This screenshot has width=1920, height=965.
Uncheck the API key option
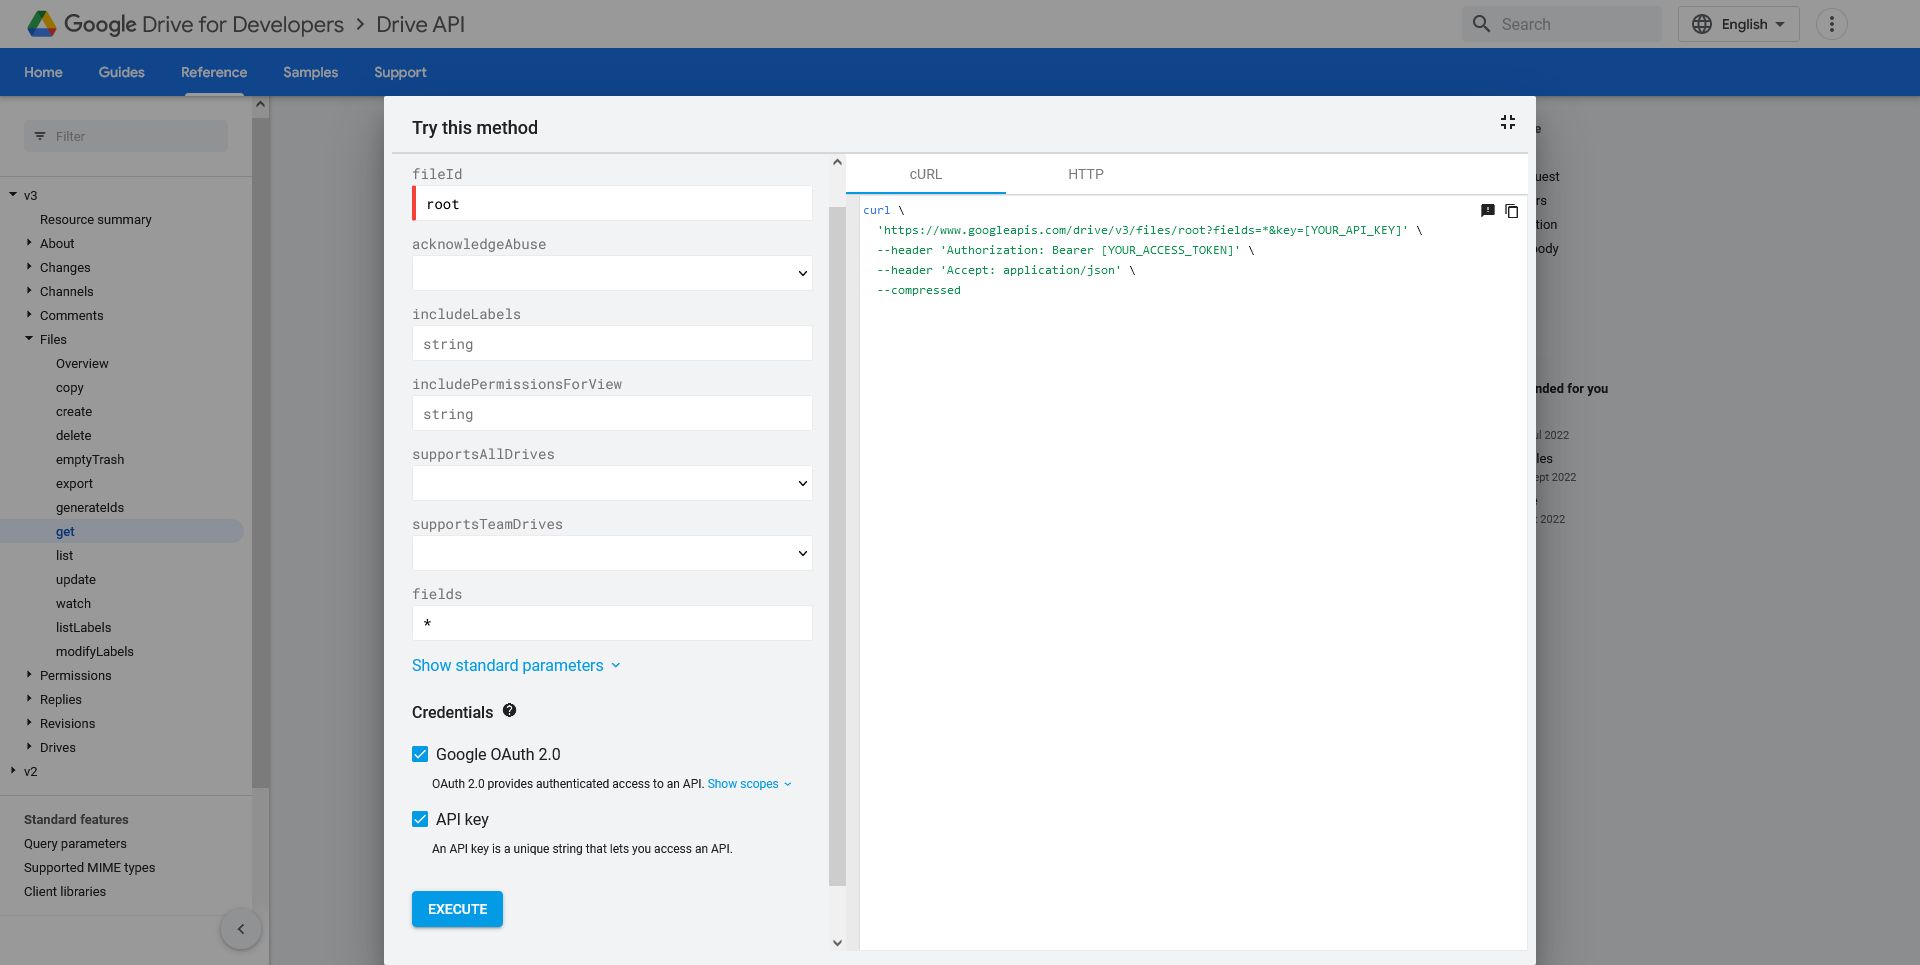point(420,819)
